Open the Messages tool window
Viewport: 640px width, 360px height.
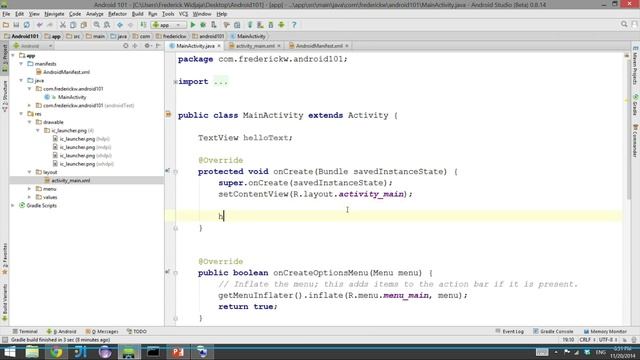click(x=102, y=331)
